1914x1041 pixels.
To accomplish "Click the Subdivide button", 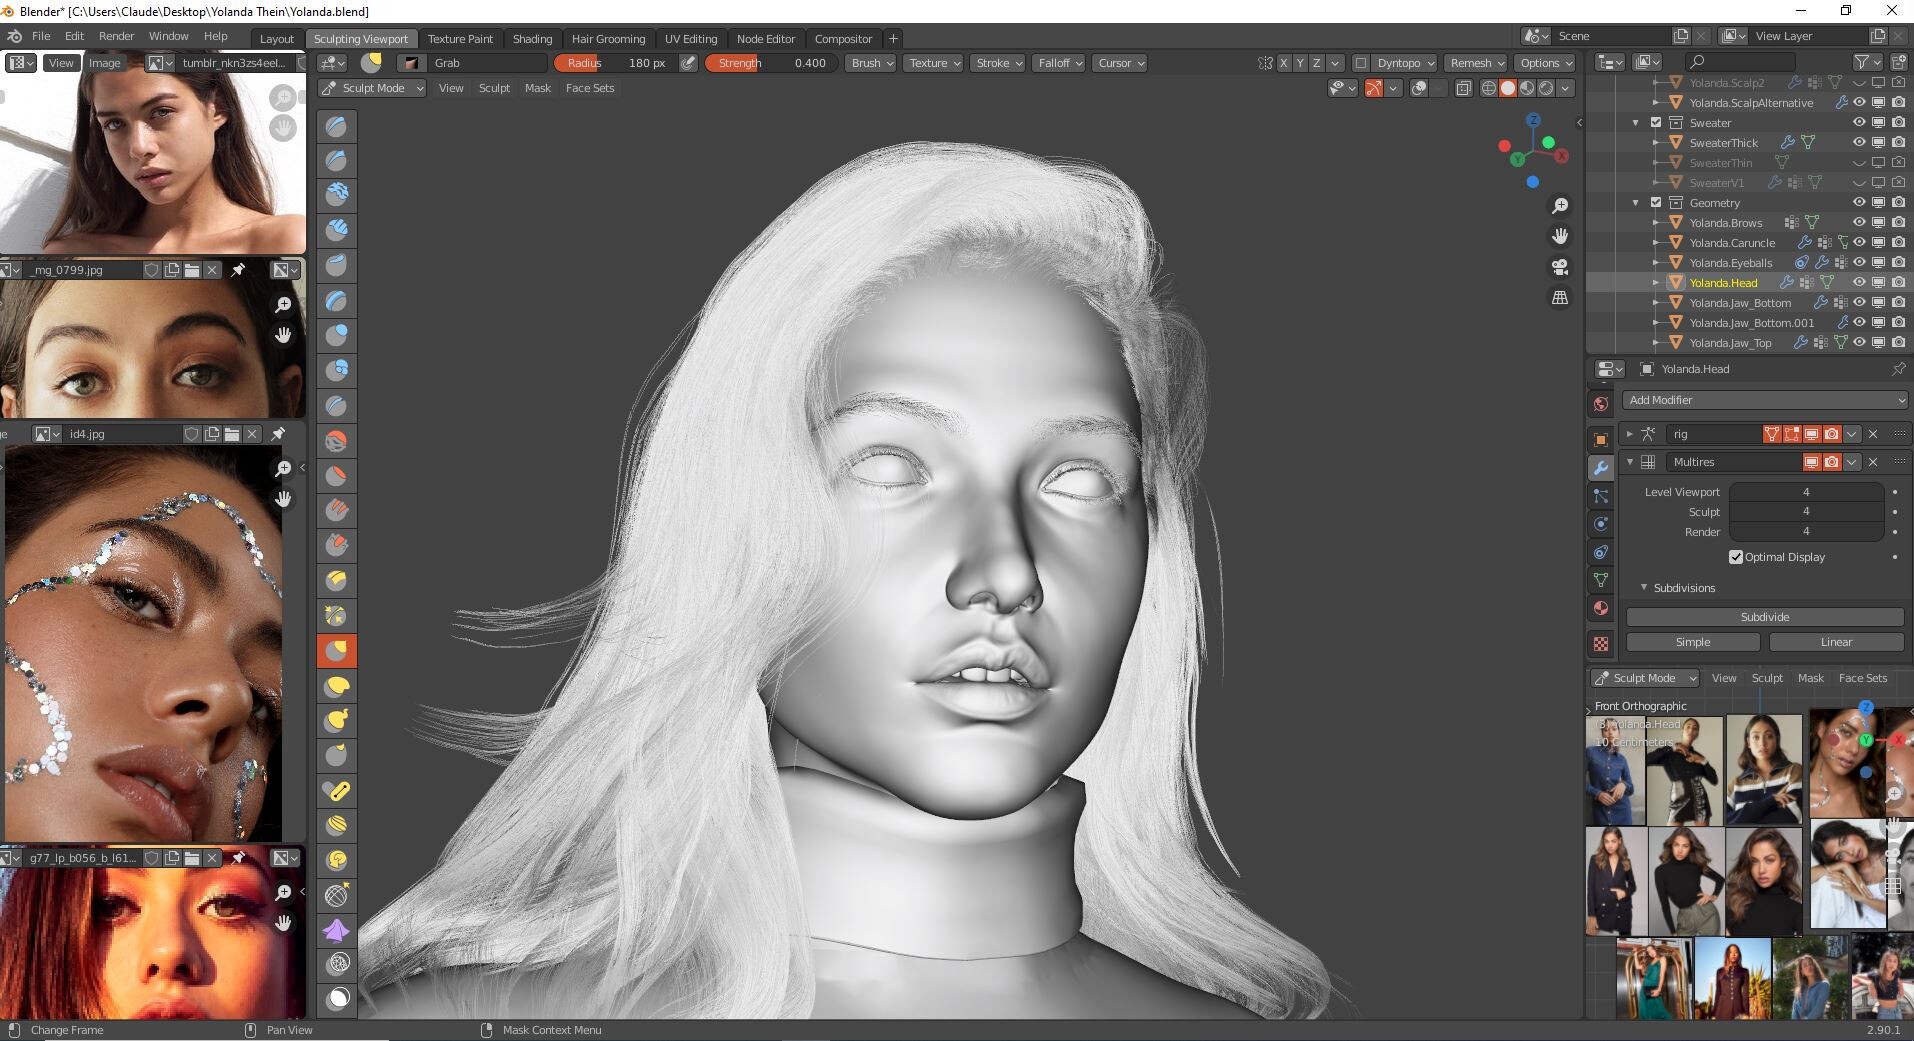I will pyautogui.click(x=1764, y=617).
